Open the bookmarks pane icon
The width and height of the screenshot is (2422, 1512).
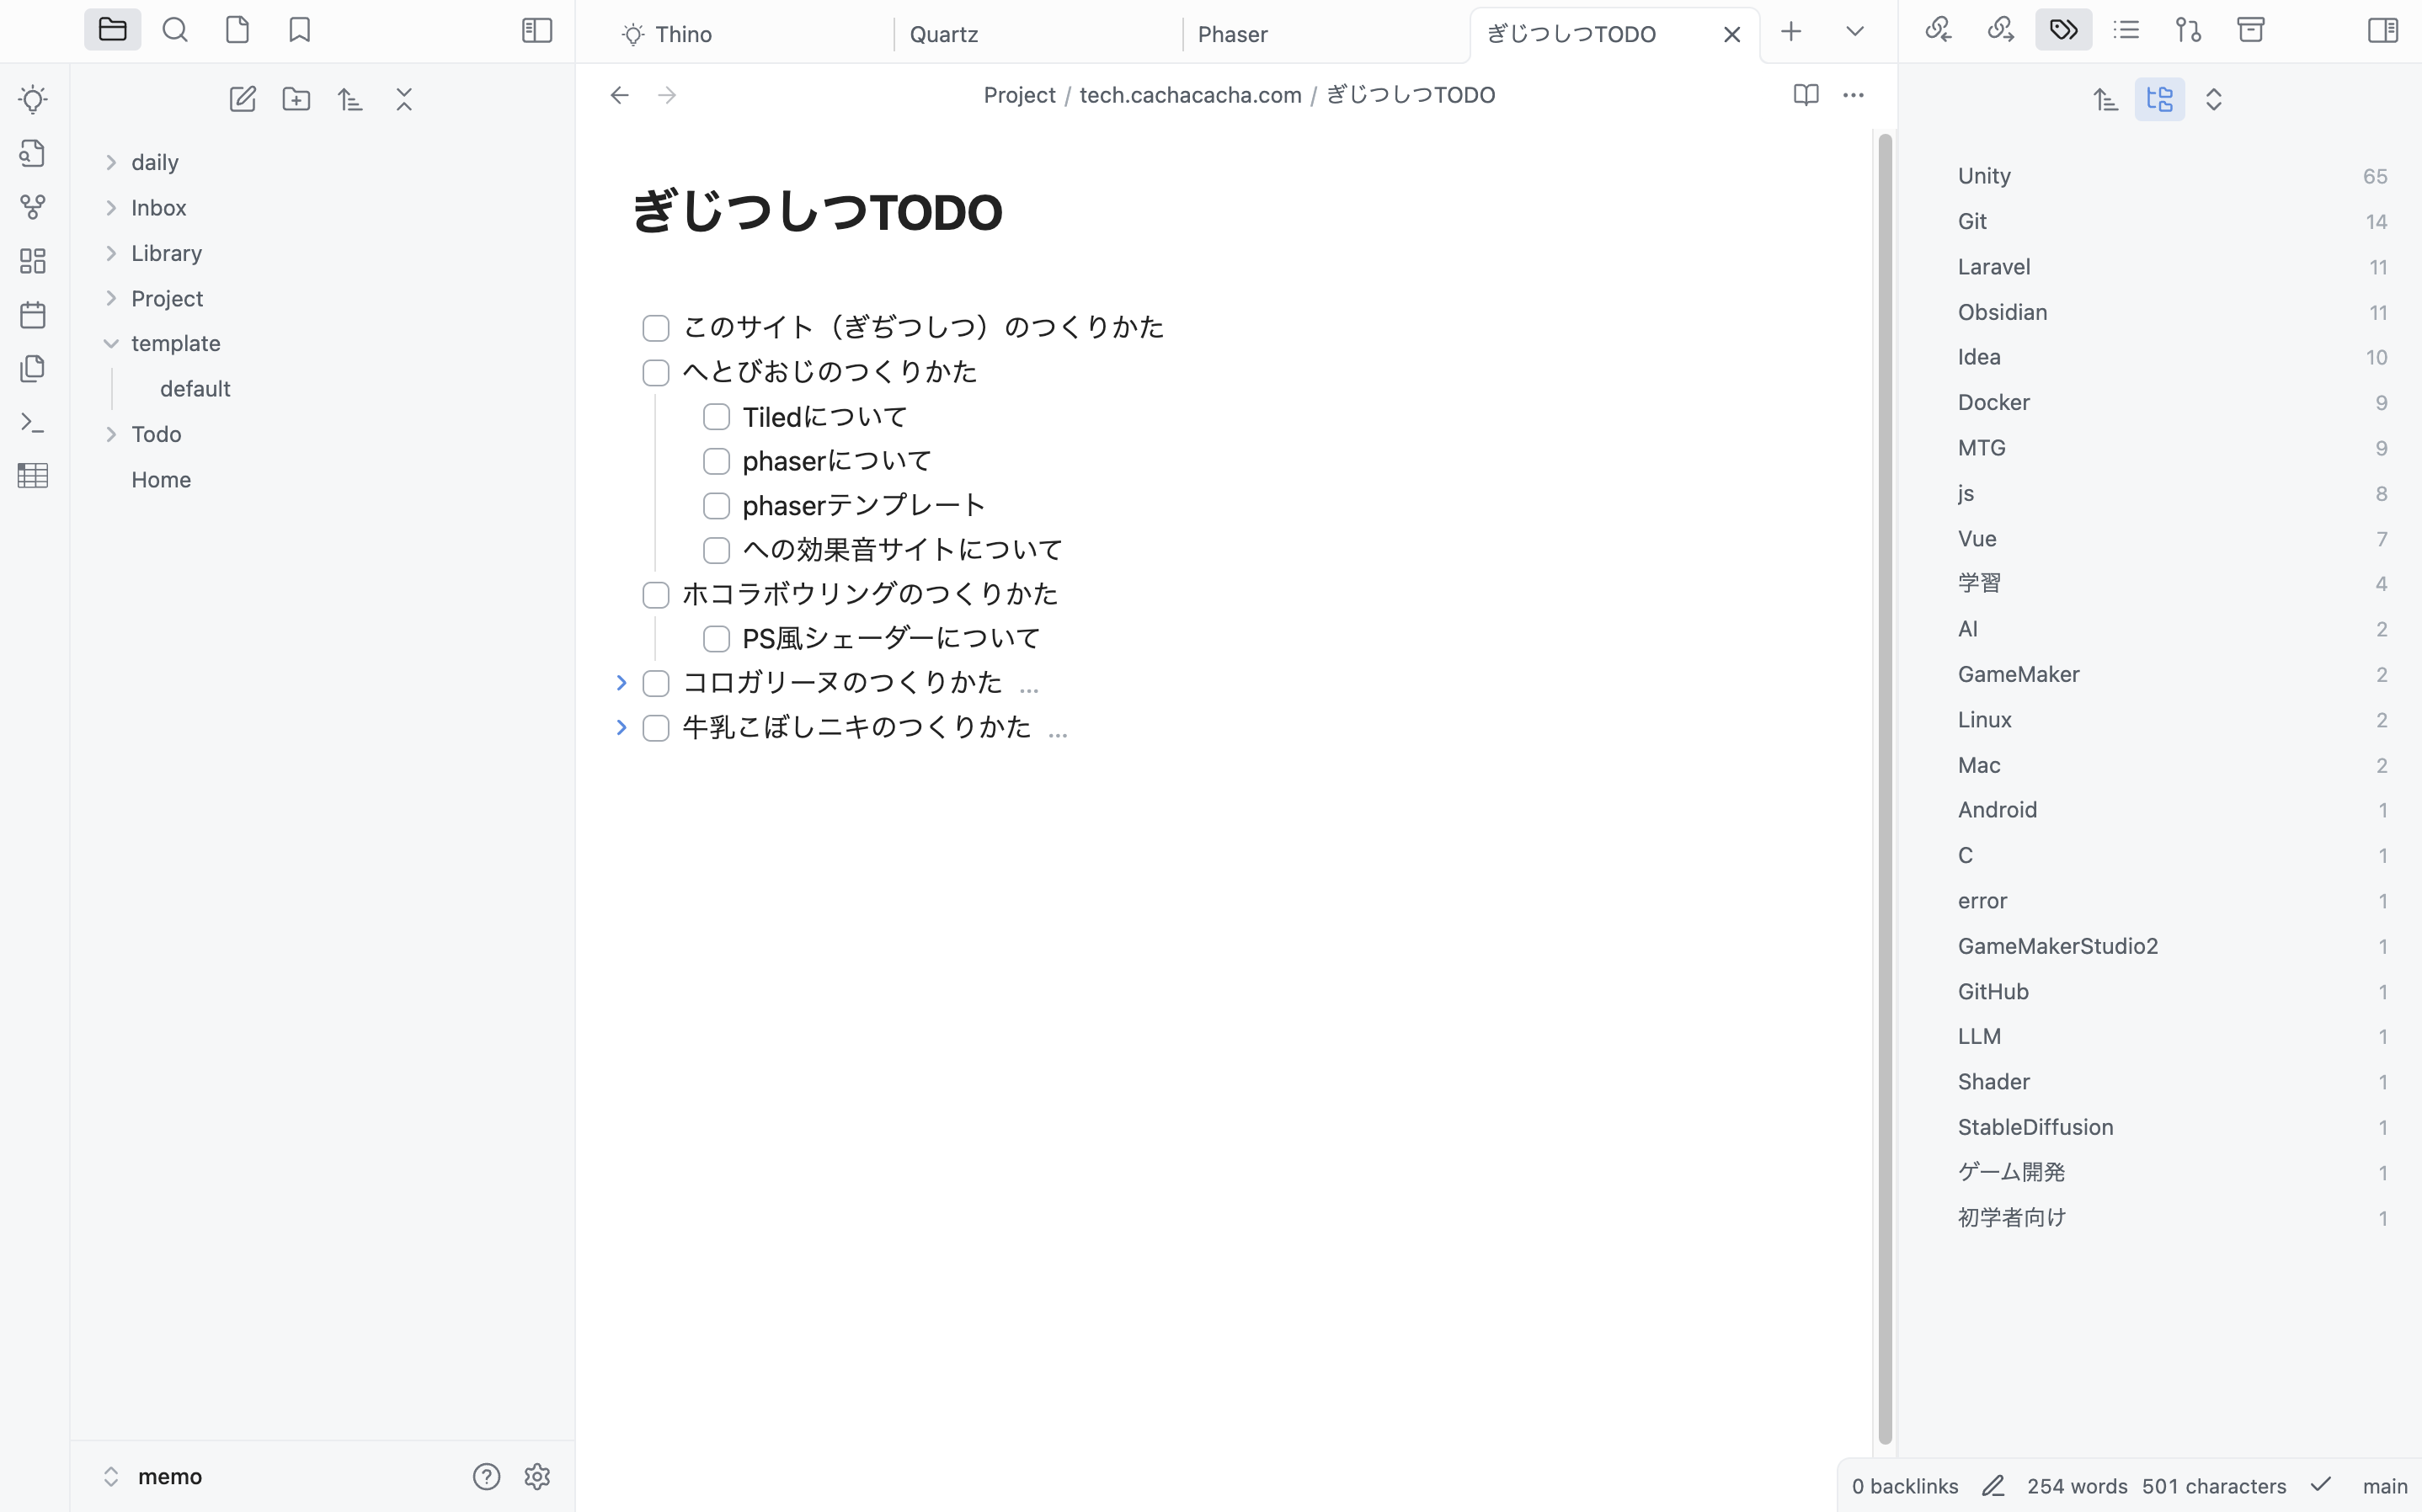pos(299,30)
